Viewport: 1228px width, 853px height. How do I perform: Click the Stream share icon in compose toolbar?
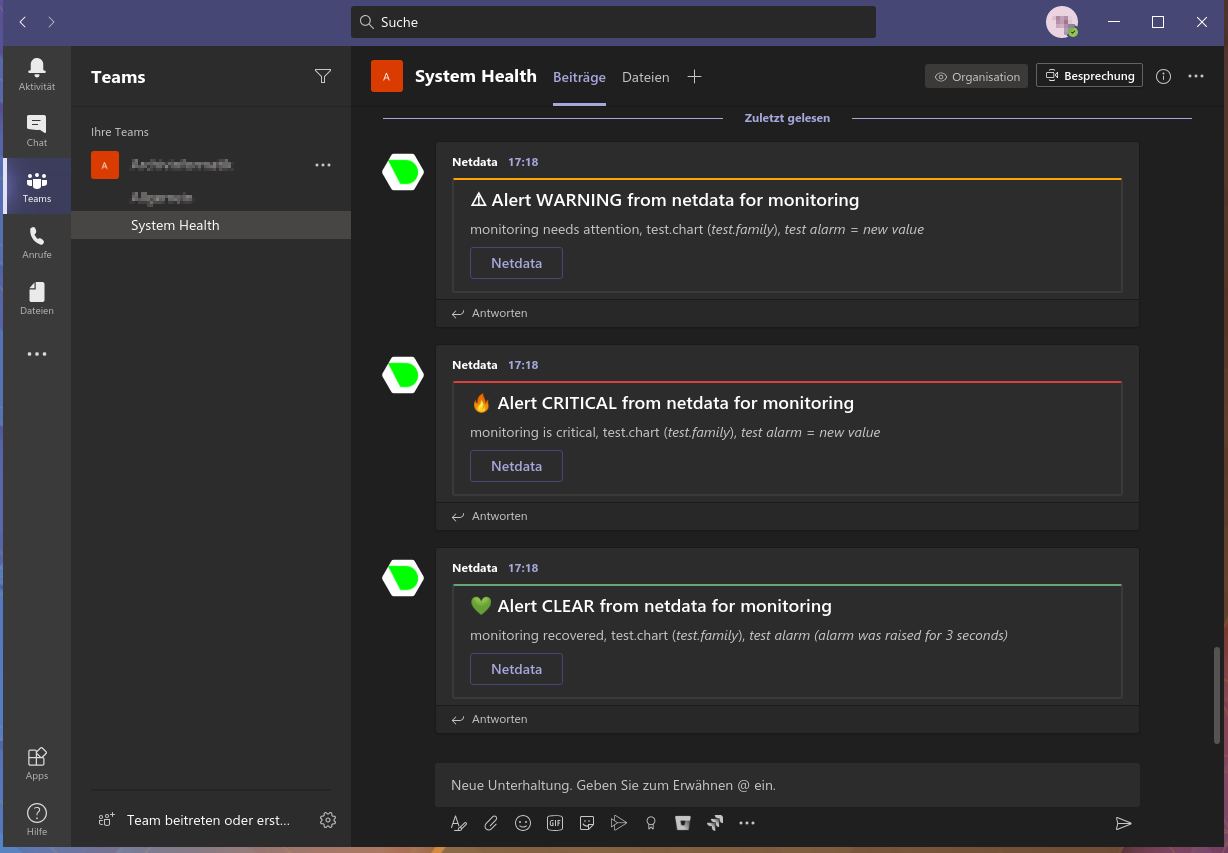(x=619, y=823)
